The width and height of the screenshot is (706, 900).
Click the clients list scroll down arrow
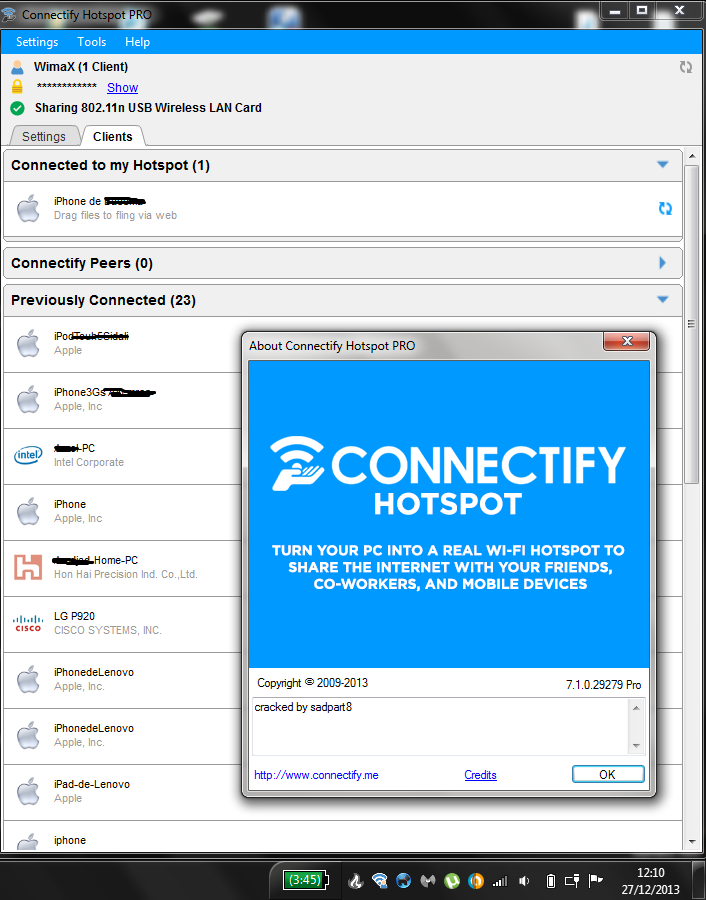pyautogui.click(x=692, y=841)
